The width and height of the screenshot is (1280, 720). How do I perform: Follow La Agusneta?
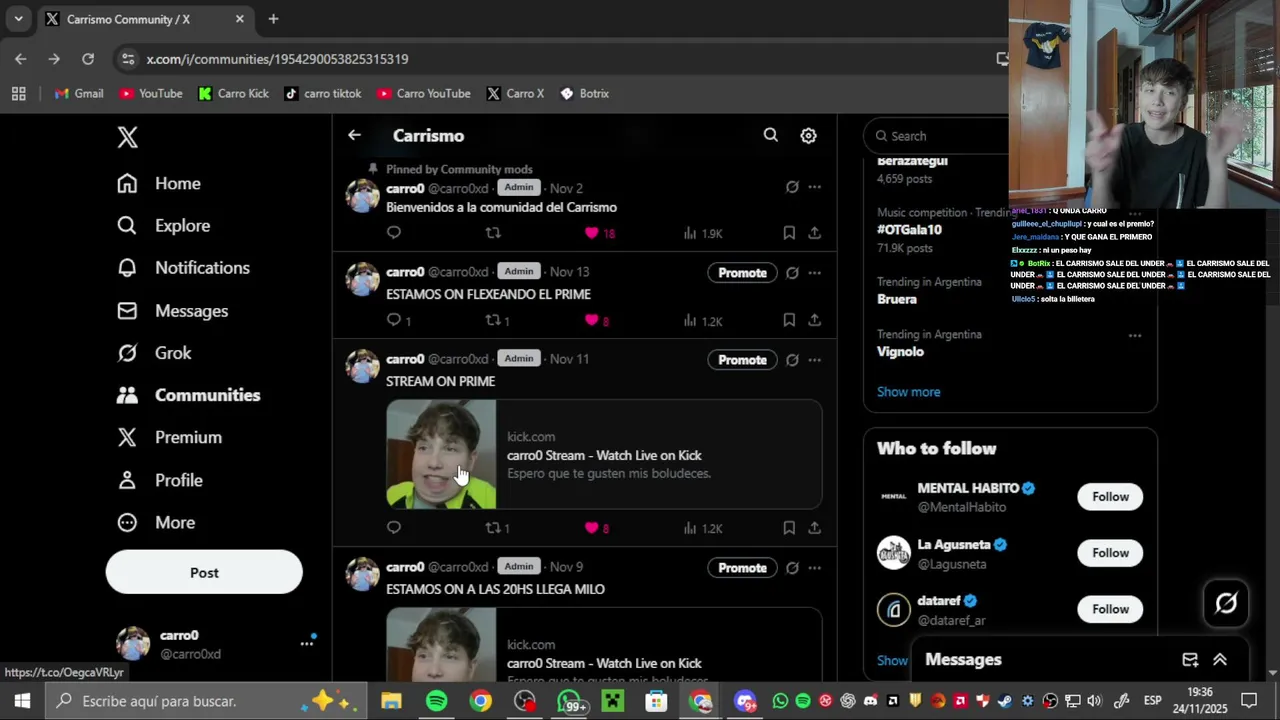tap(1110, 552)
